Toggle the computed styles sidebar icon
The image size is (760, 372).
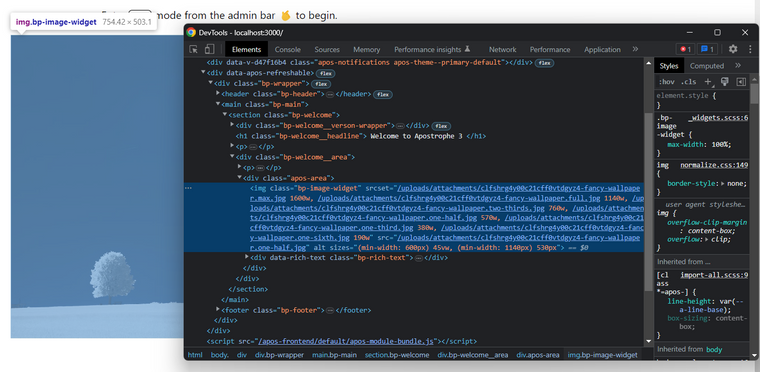point(741,82)
